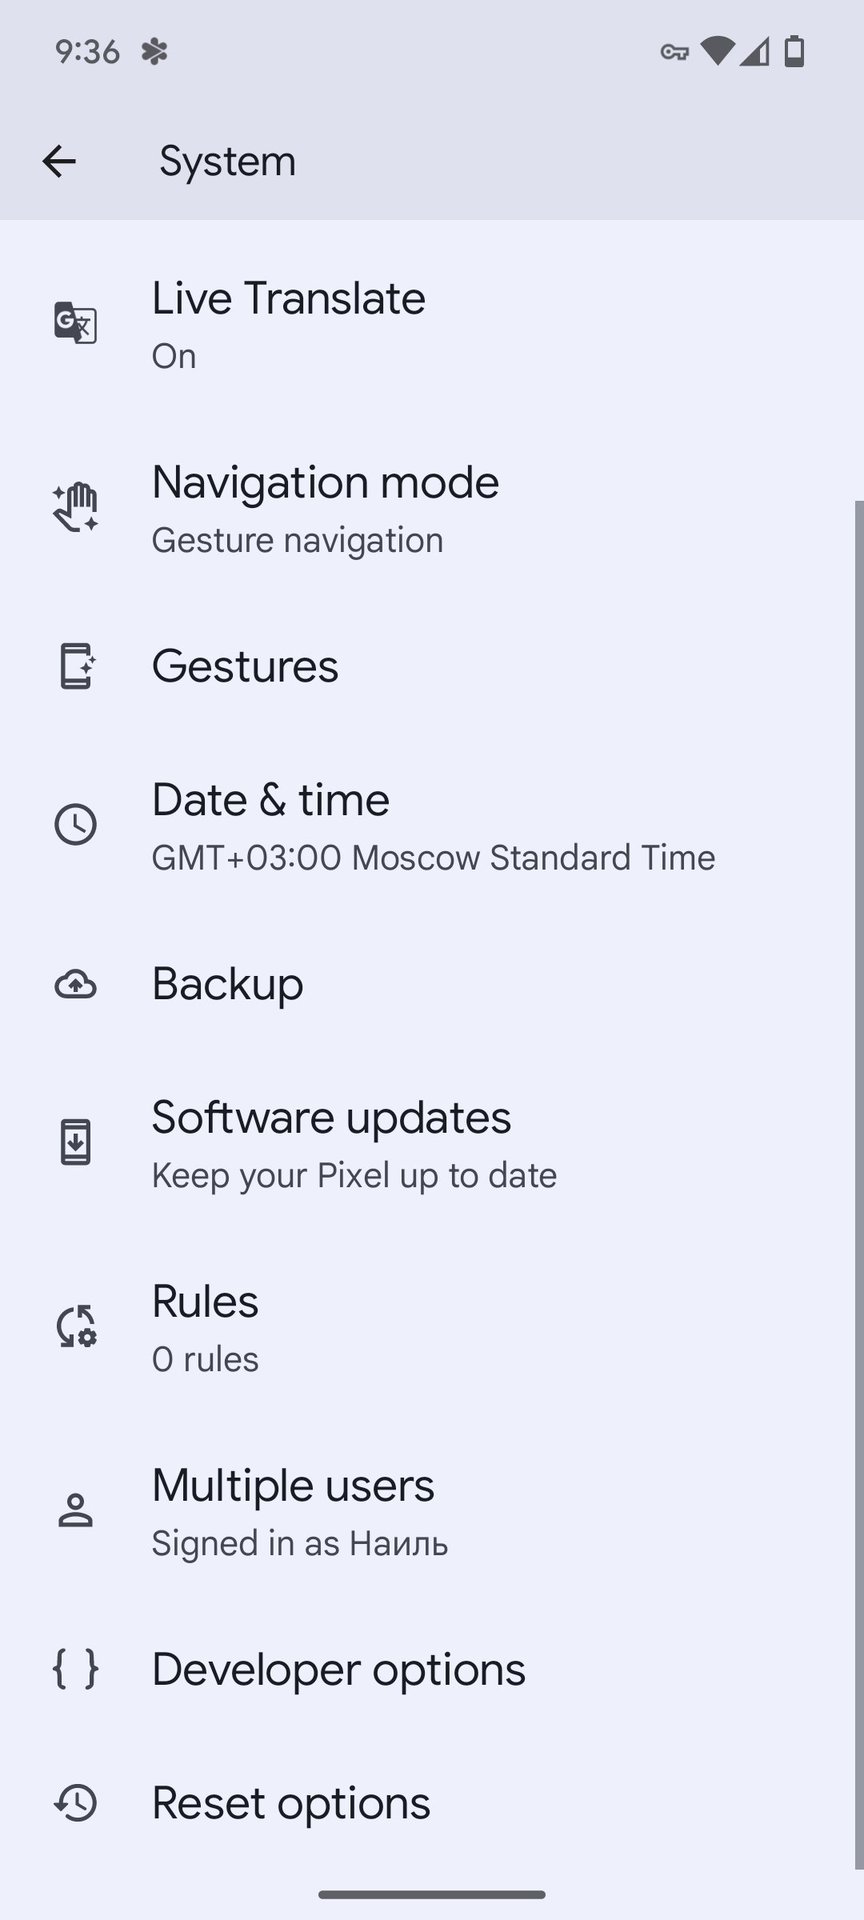
Task: Tap the Date & time clock icon
Action: (75, 824)
